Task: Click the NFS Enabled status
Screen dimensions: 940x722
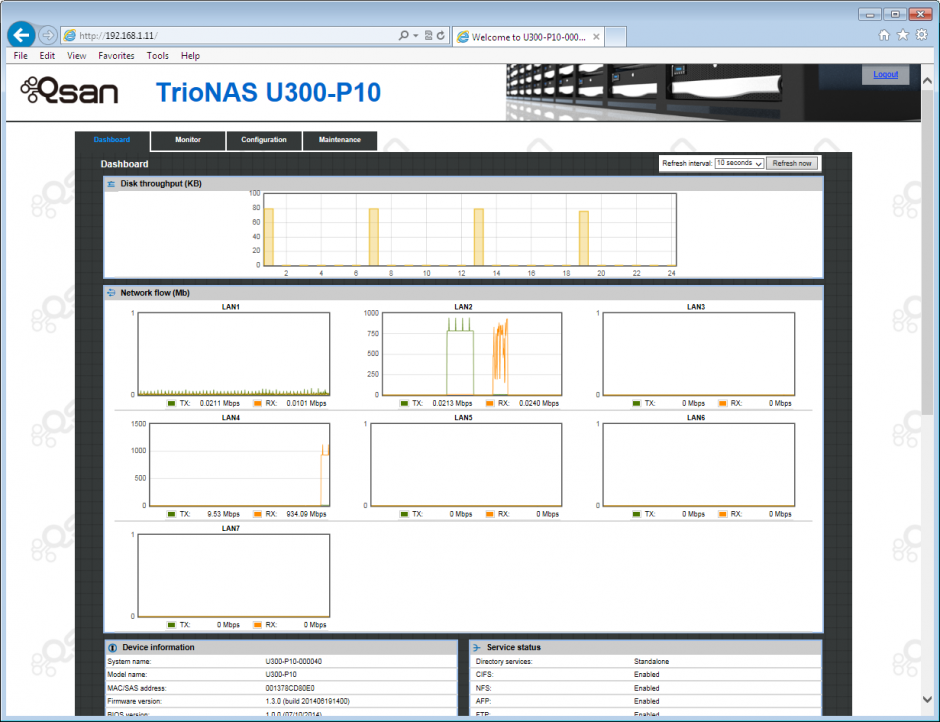Action: (646, 688)
